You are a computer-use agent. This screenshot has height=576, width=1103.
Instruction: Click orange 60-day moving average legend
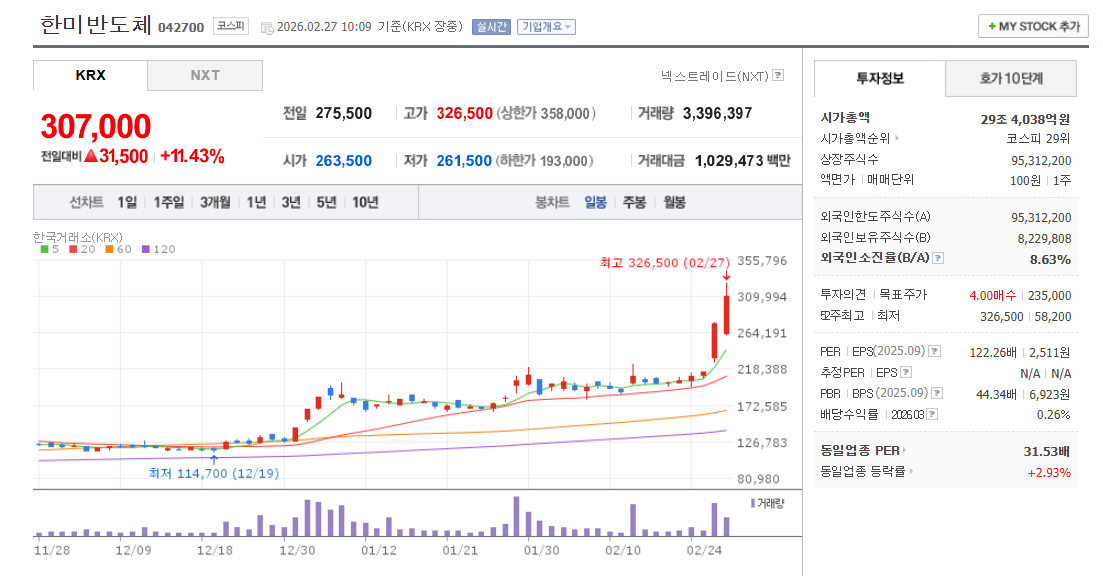119,249
